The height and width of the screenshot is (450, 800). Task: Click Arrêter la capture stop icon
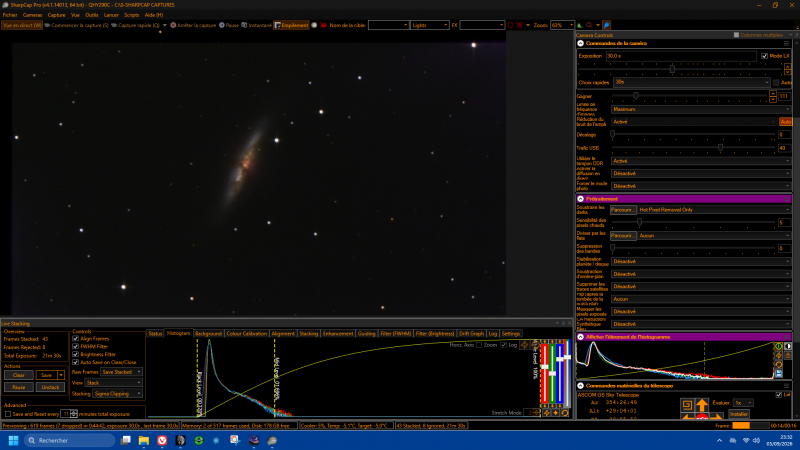point(173,25)
